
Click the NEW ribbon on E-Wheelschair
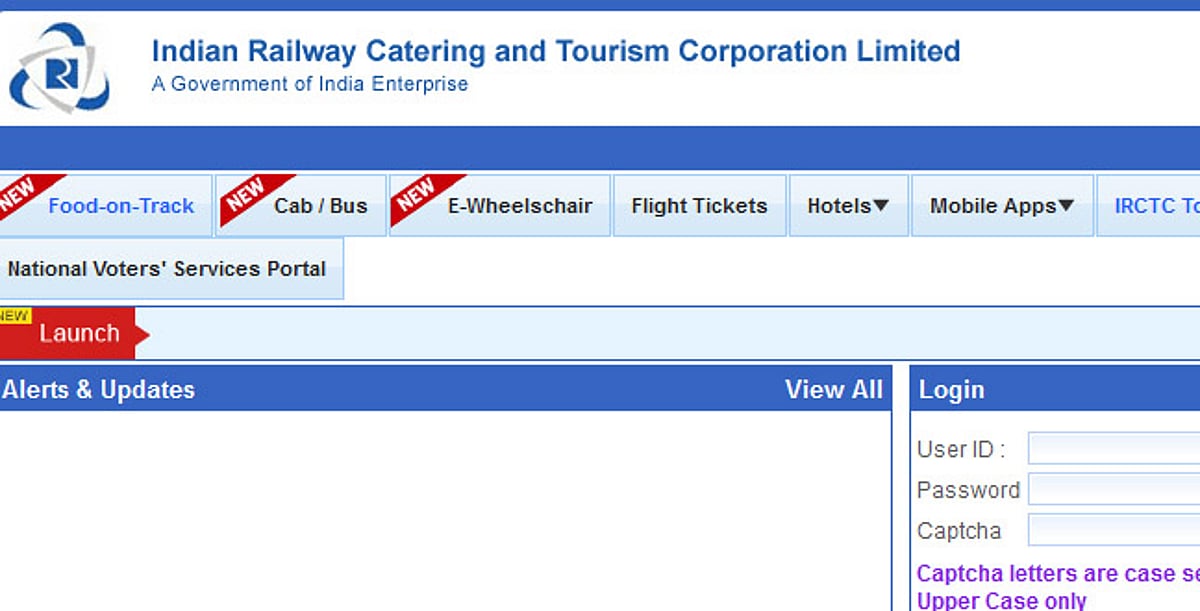pyautogui.click(x=416, y=193)
